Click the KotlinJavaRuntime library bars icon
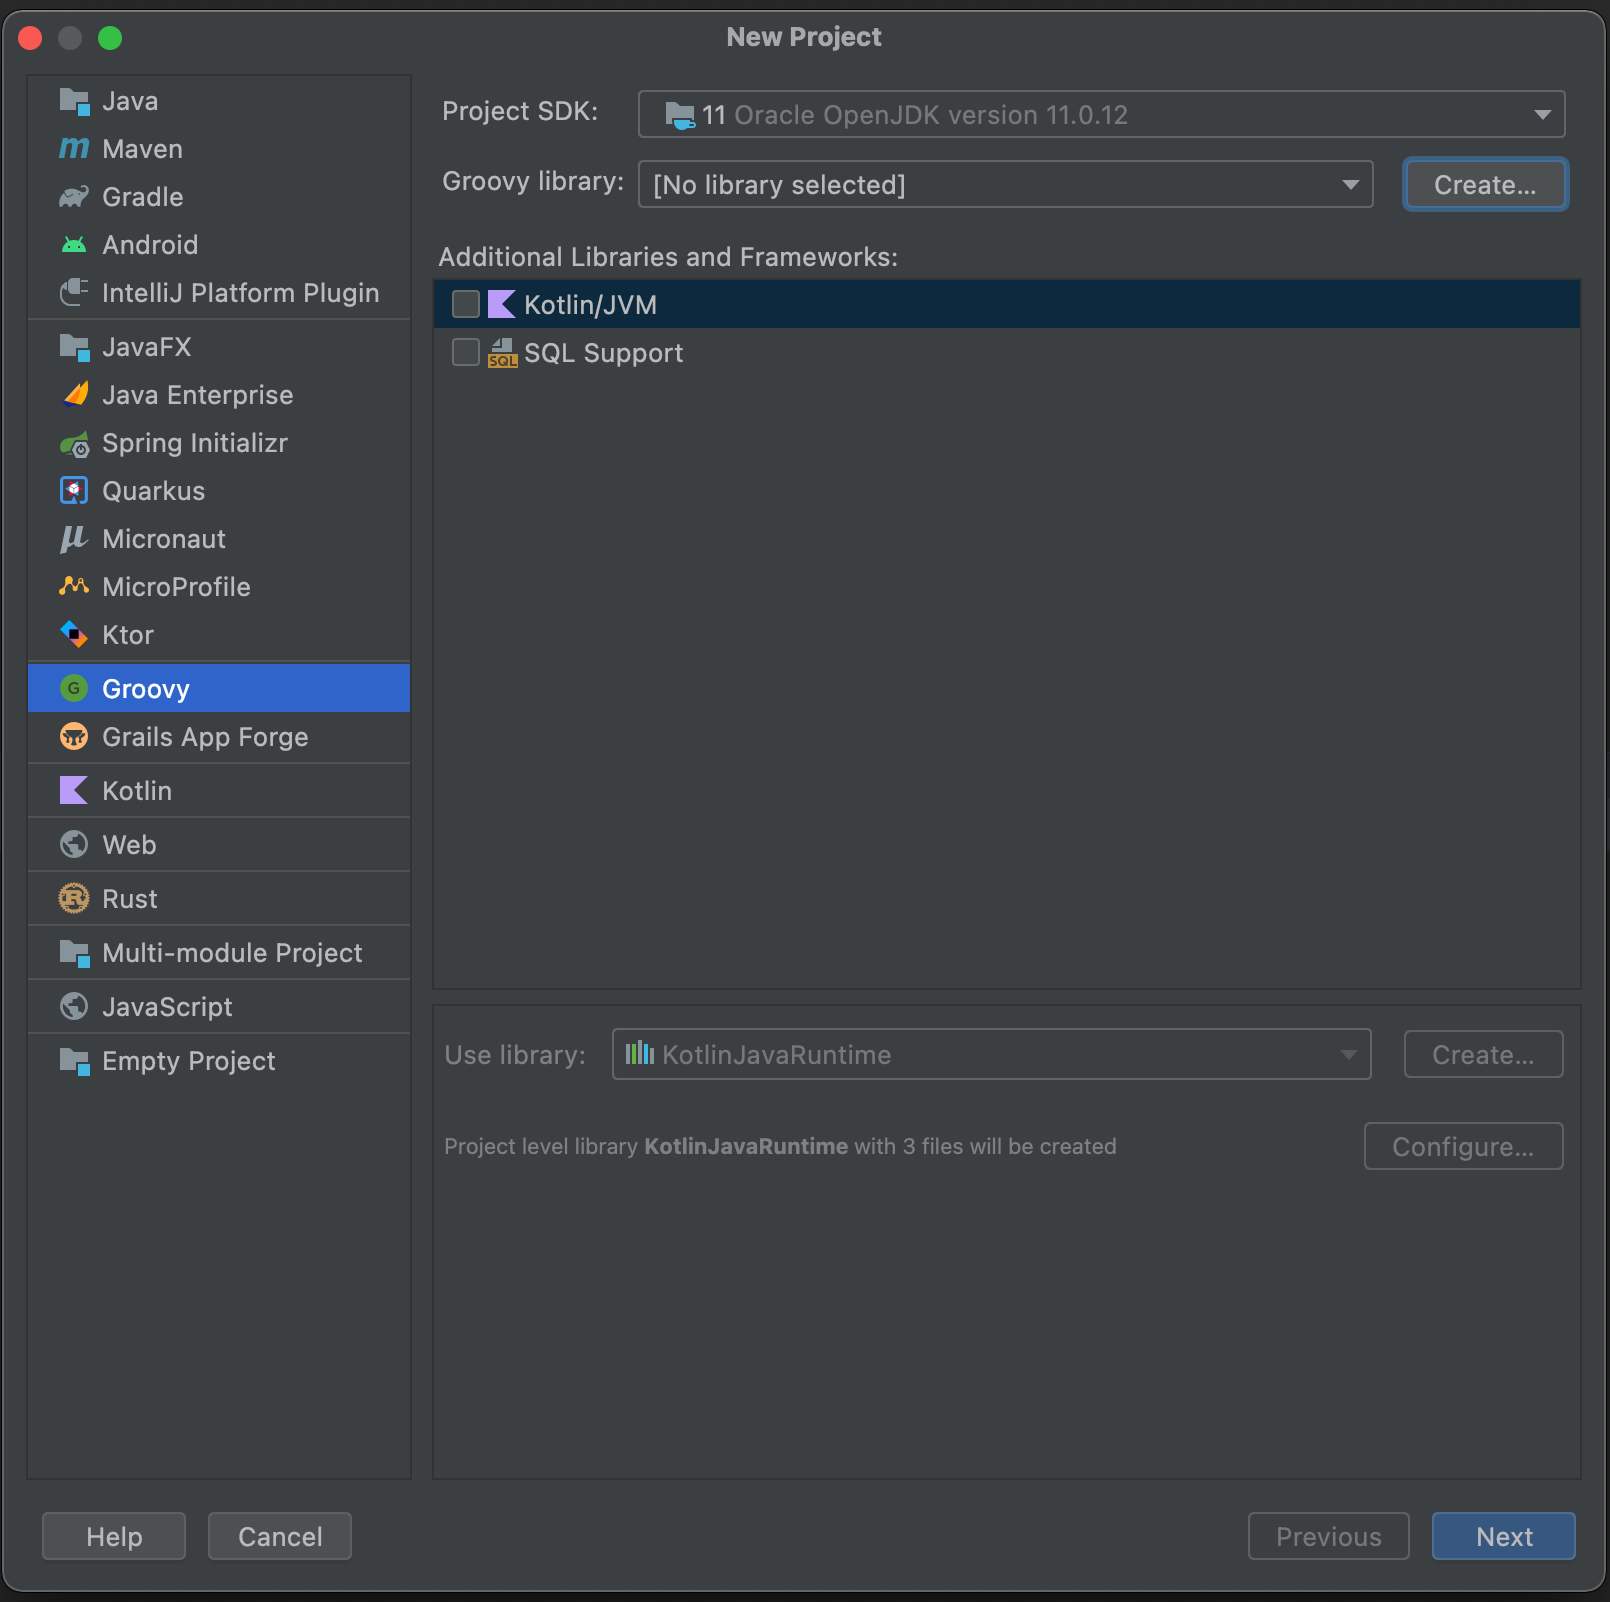 coord(640,1054)
